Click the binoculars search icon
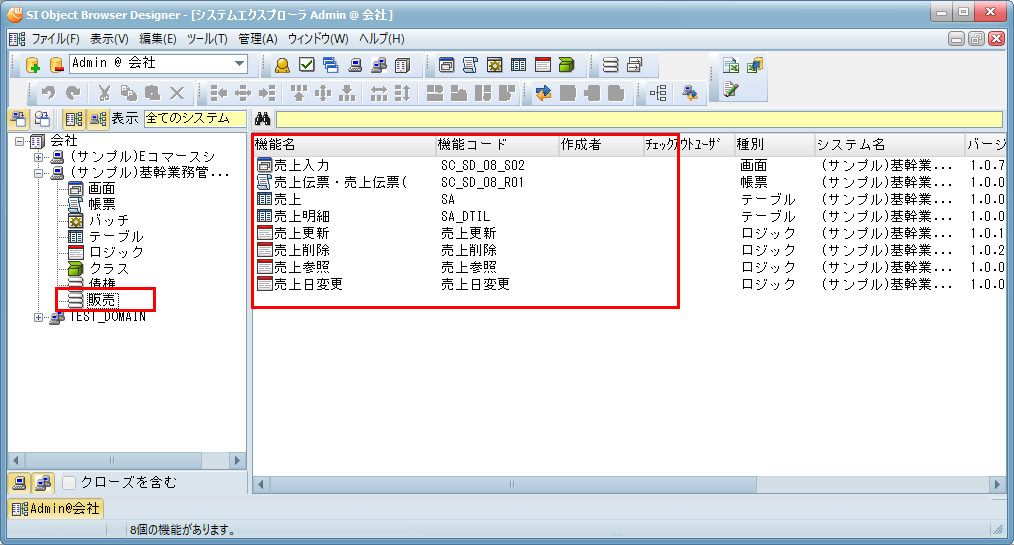 point(264,119)
